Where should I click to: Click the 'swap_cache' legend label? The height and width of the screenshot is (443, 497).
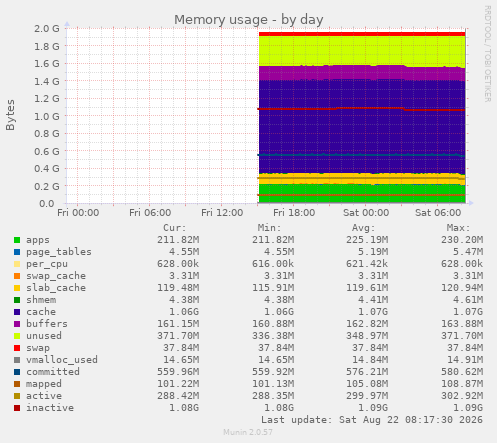click(x=56, y=276)
